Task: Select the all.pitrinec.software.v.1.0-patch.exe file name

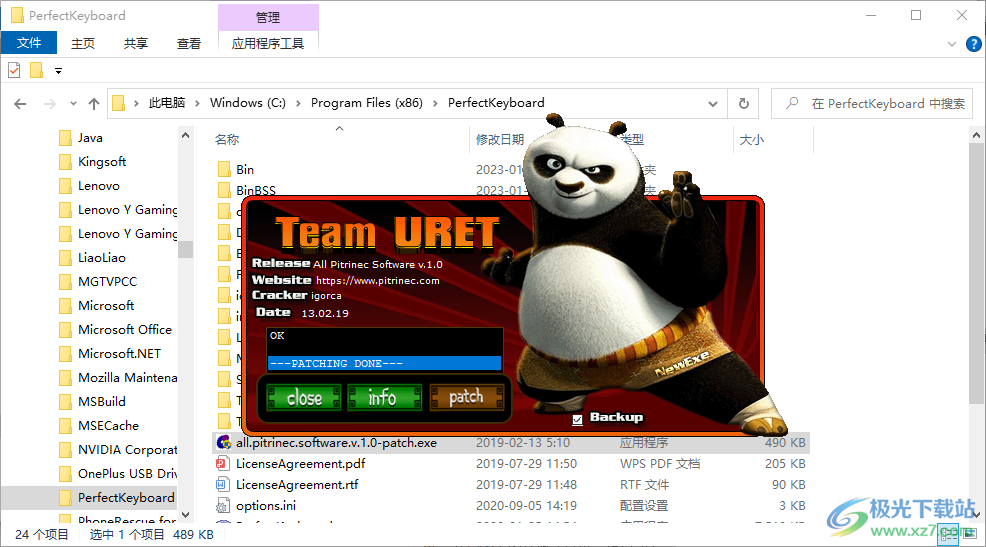Action: 336,443
